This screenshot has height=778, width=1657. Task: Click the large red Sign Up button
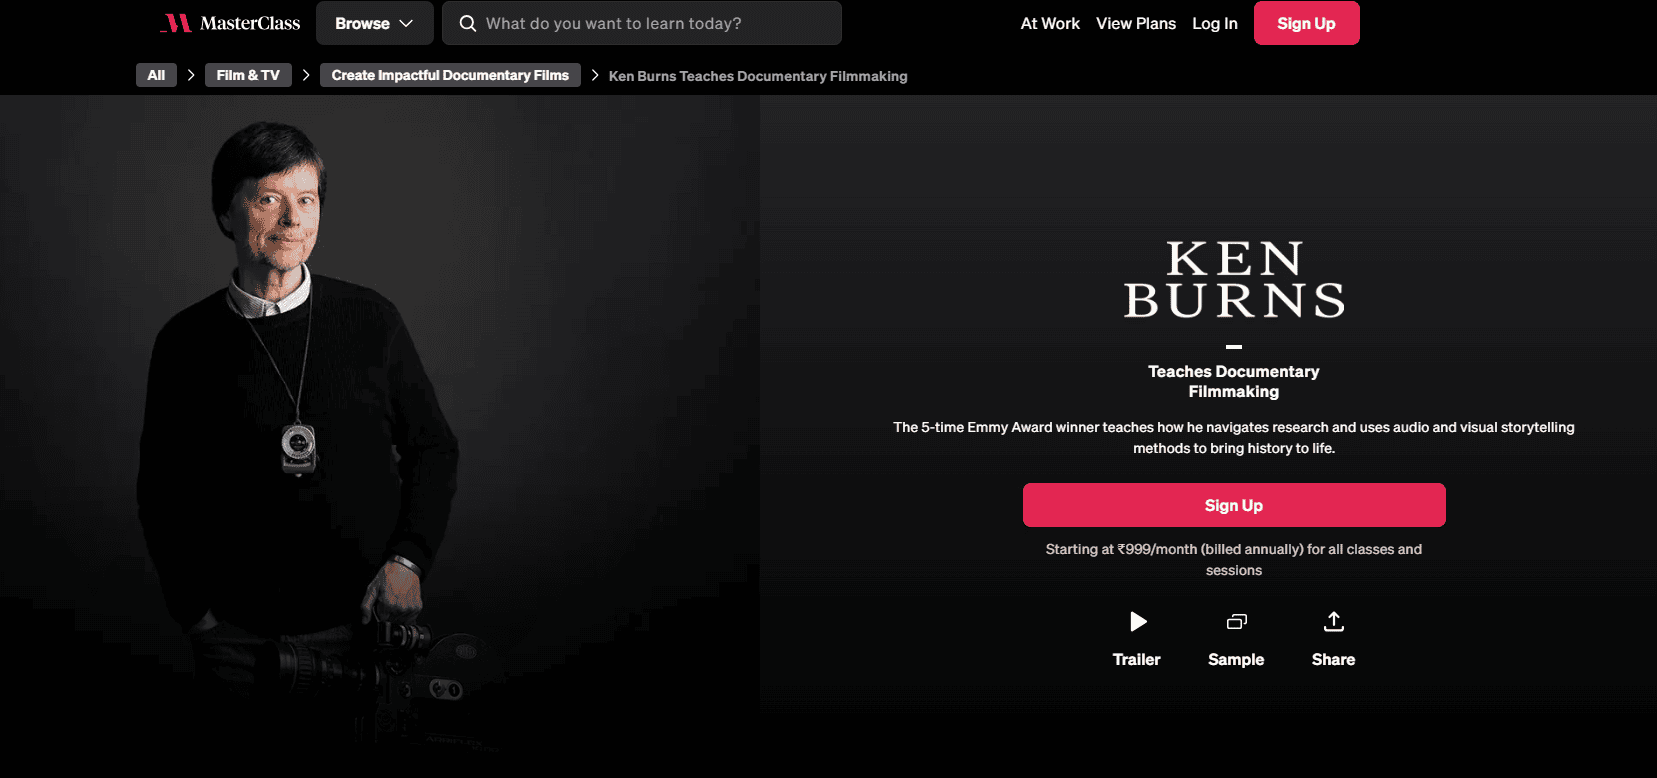click(x=1234, y=505)
